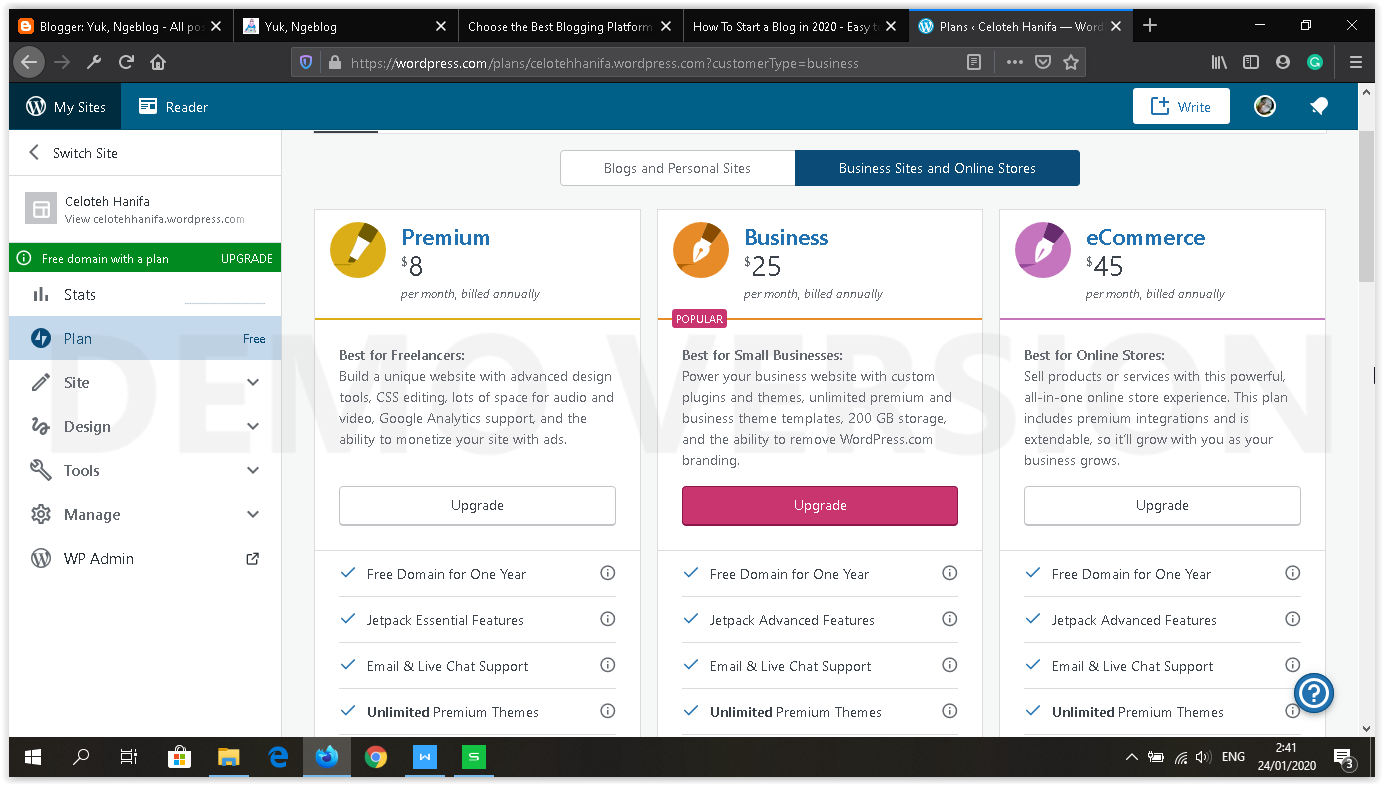Open My Sites in WordPress header

click(x=65, y=107)
